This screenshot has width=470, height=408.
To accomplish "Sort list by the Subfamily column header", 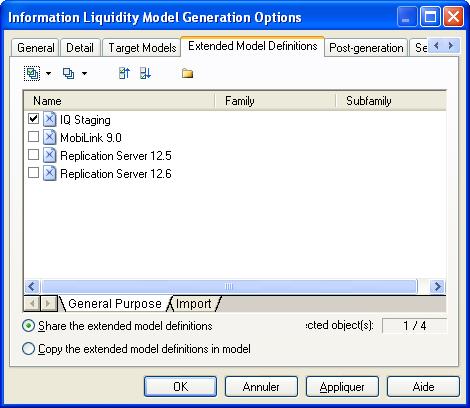I will pyautogui.click(x=391, y=101).
